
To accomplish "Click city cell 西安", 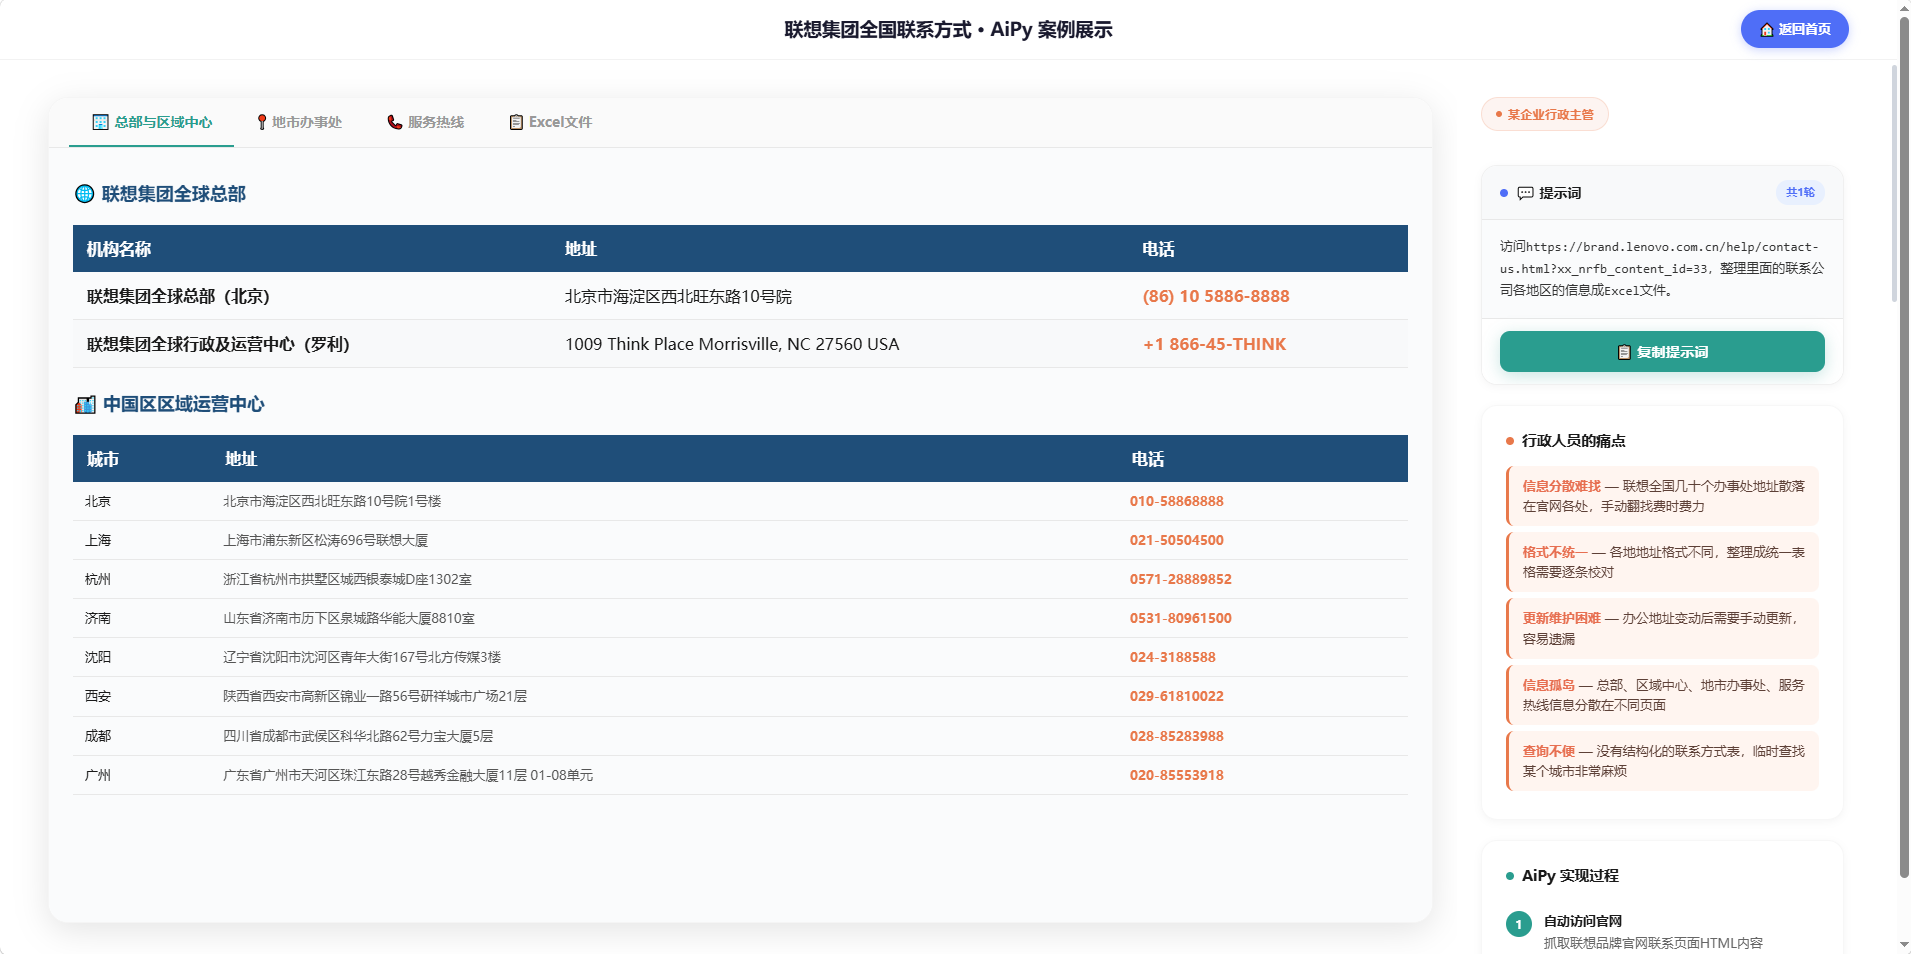I will 98,696.
